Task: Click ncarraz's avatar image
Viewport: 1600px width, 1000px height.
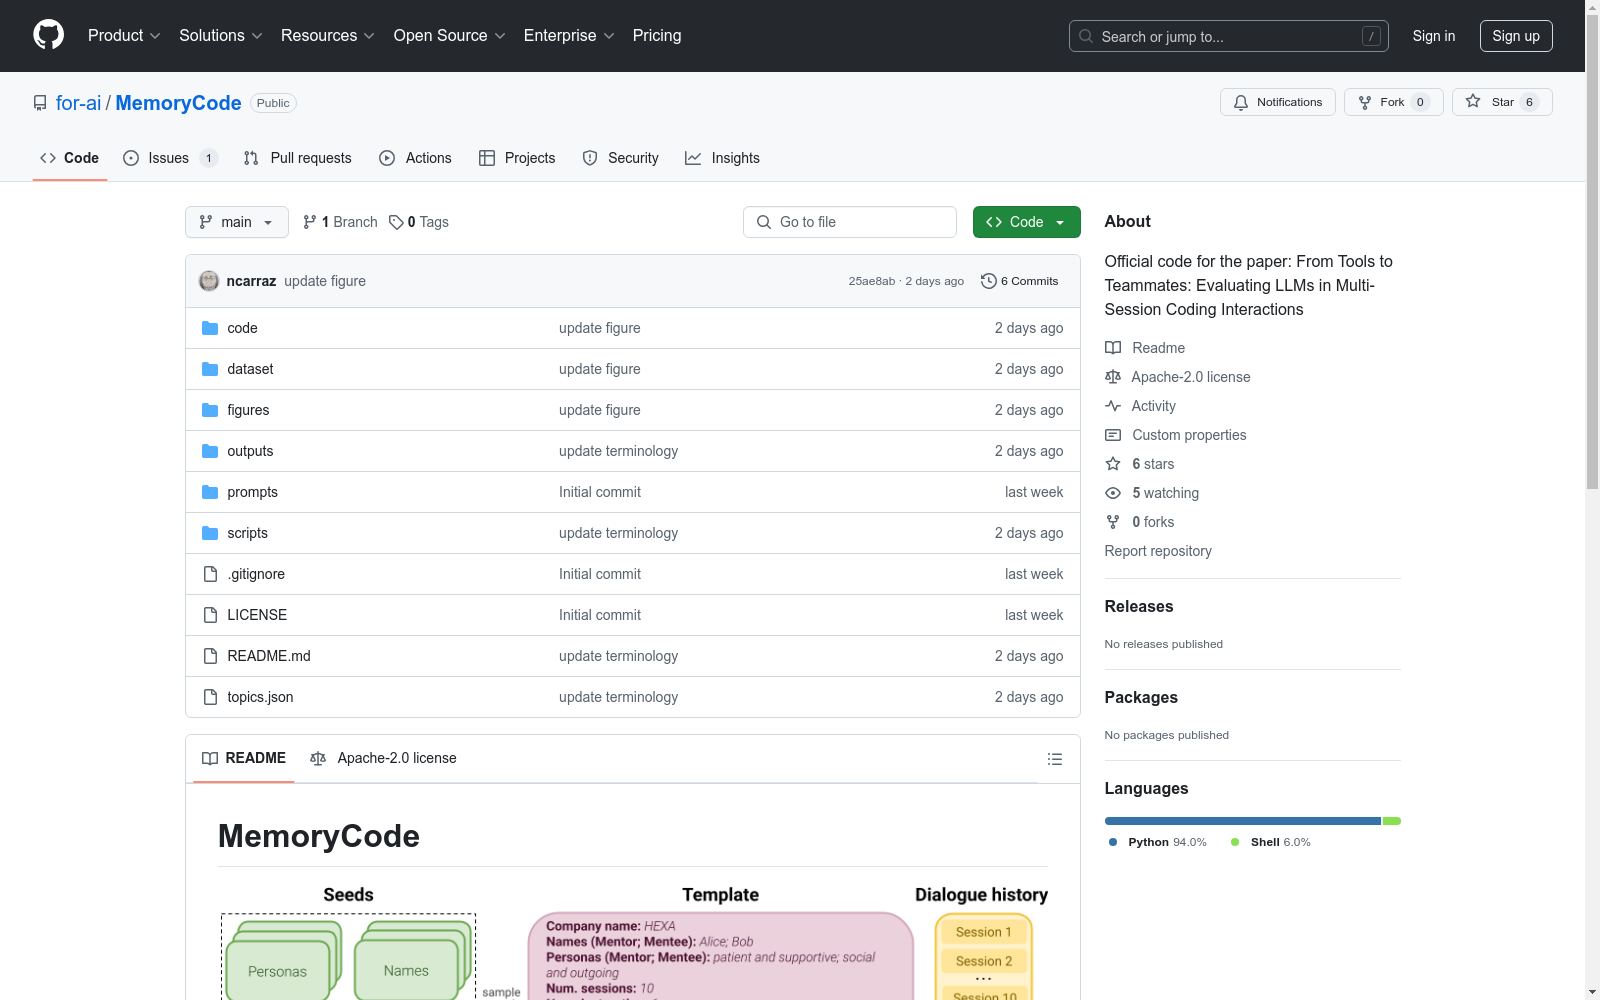Action: click(x=209, y=281)
